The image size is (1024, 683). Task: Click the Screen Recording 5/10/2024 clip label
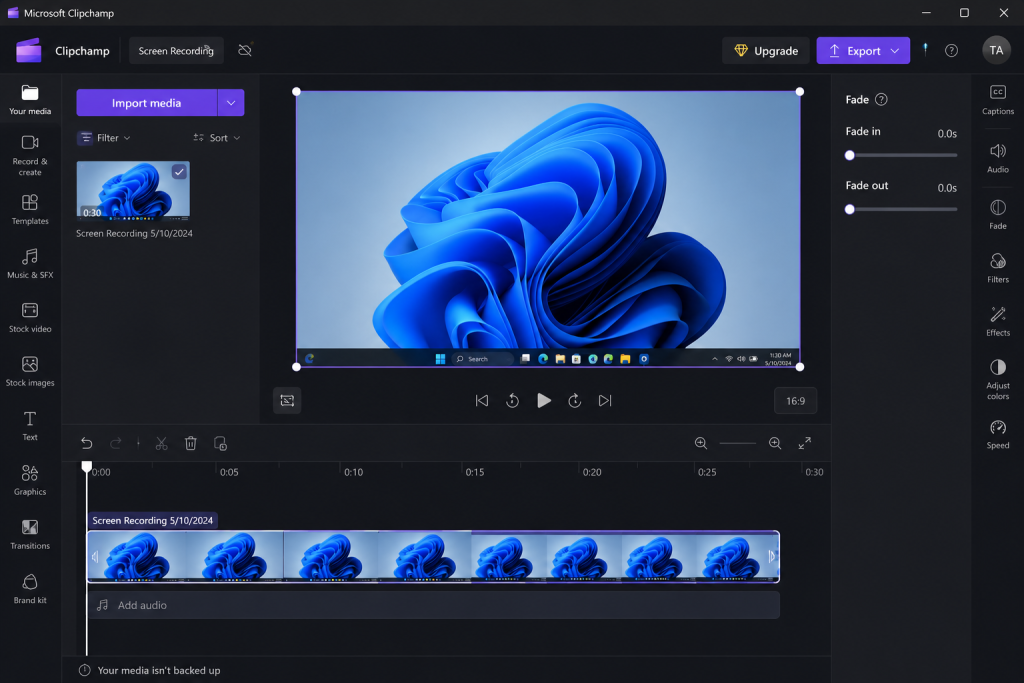click(x=152, y=520)
